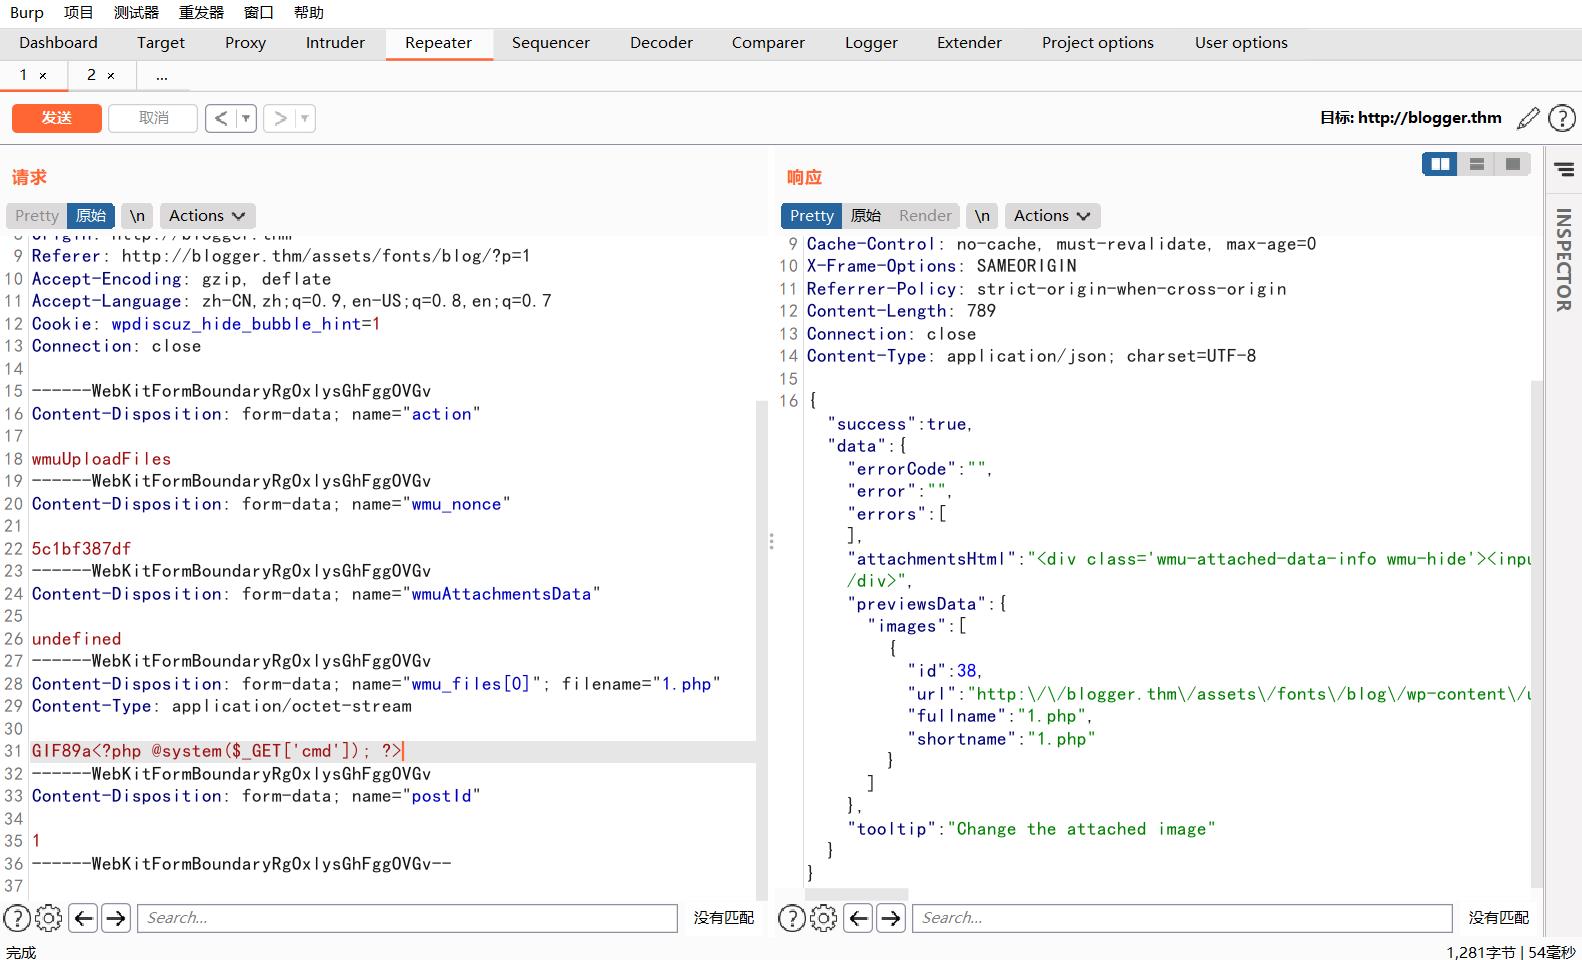
Task: Open history dropdown next to forward arrow
Action: [x=305, y=118]
